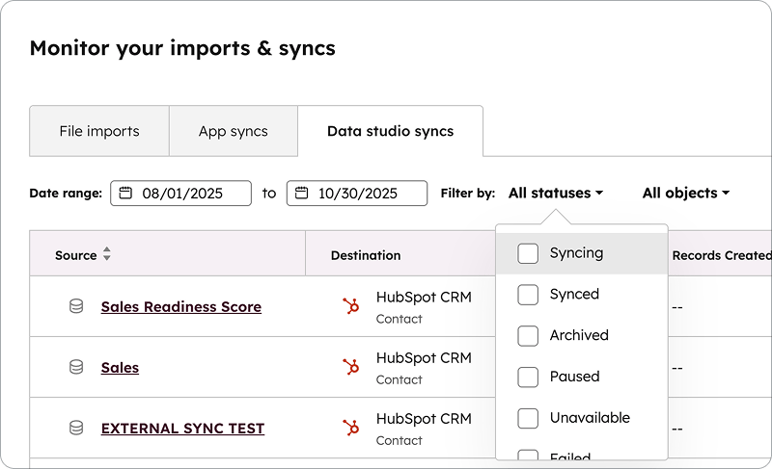This screenshot has width=772, height=469.
Task: Enable the Paused status checkbox
Action: [528, 377]
